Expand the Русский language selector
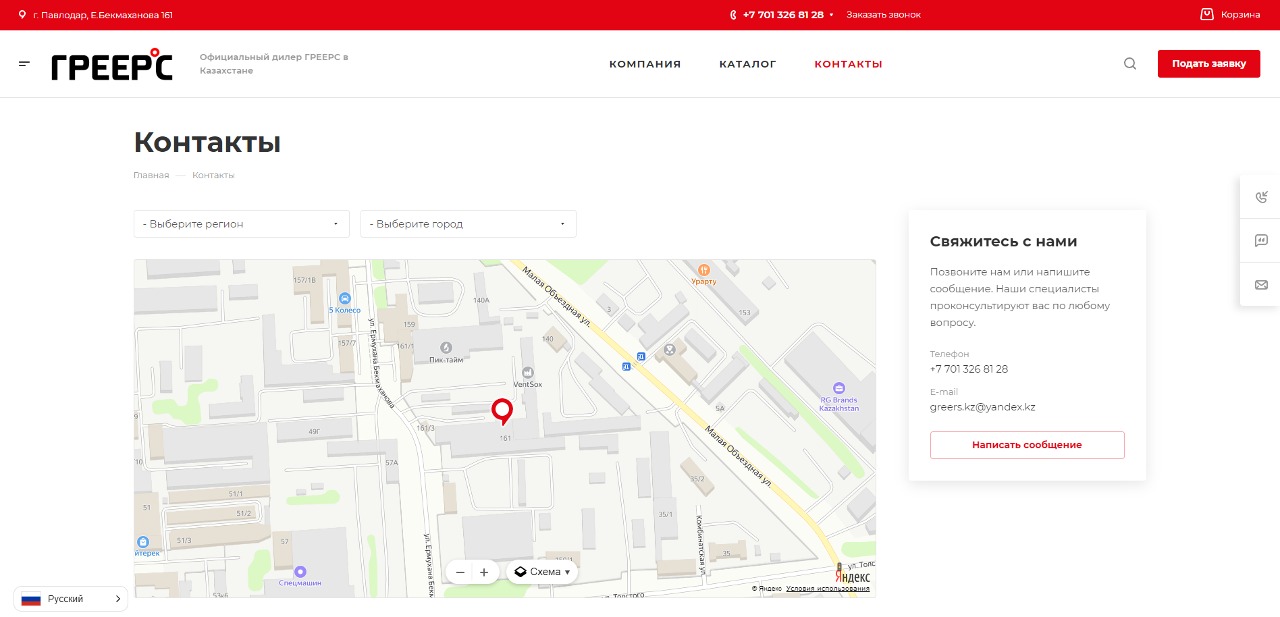Viewport: 1280px width, 617px height. 71,599
